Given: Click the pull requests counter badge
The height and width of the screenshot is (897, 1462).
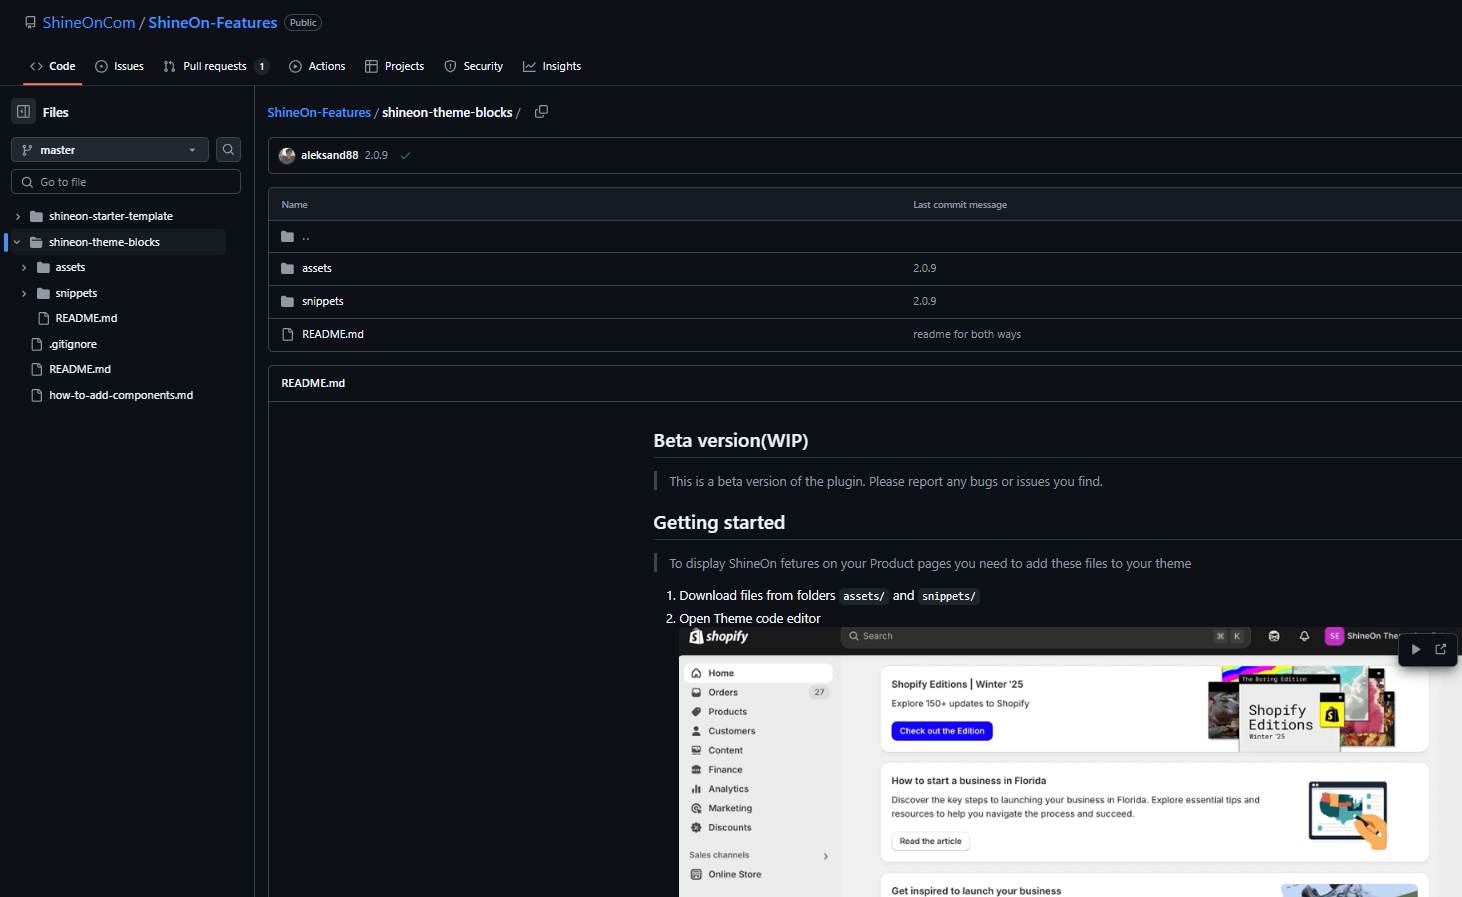Looking at the screenshot, I should (262, 67).
